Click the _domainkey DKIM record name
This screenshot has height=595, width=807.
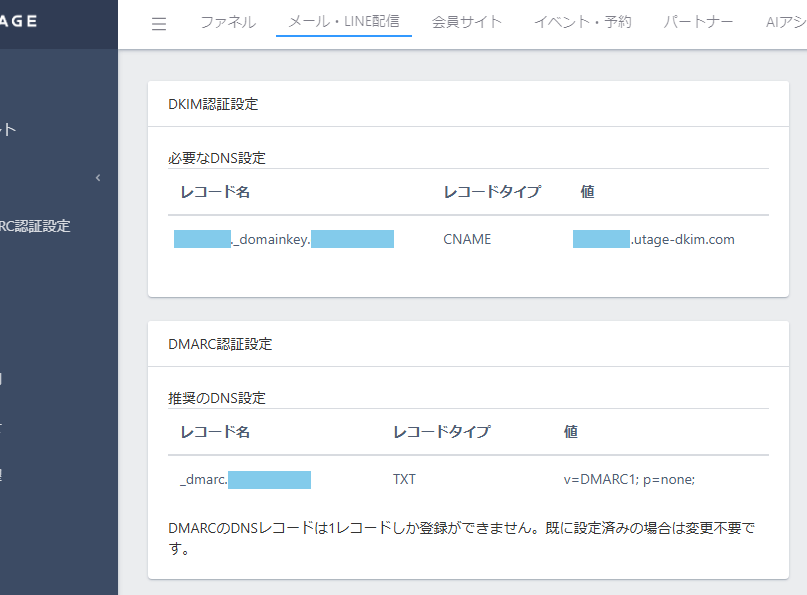click(x=283, y=239)
